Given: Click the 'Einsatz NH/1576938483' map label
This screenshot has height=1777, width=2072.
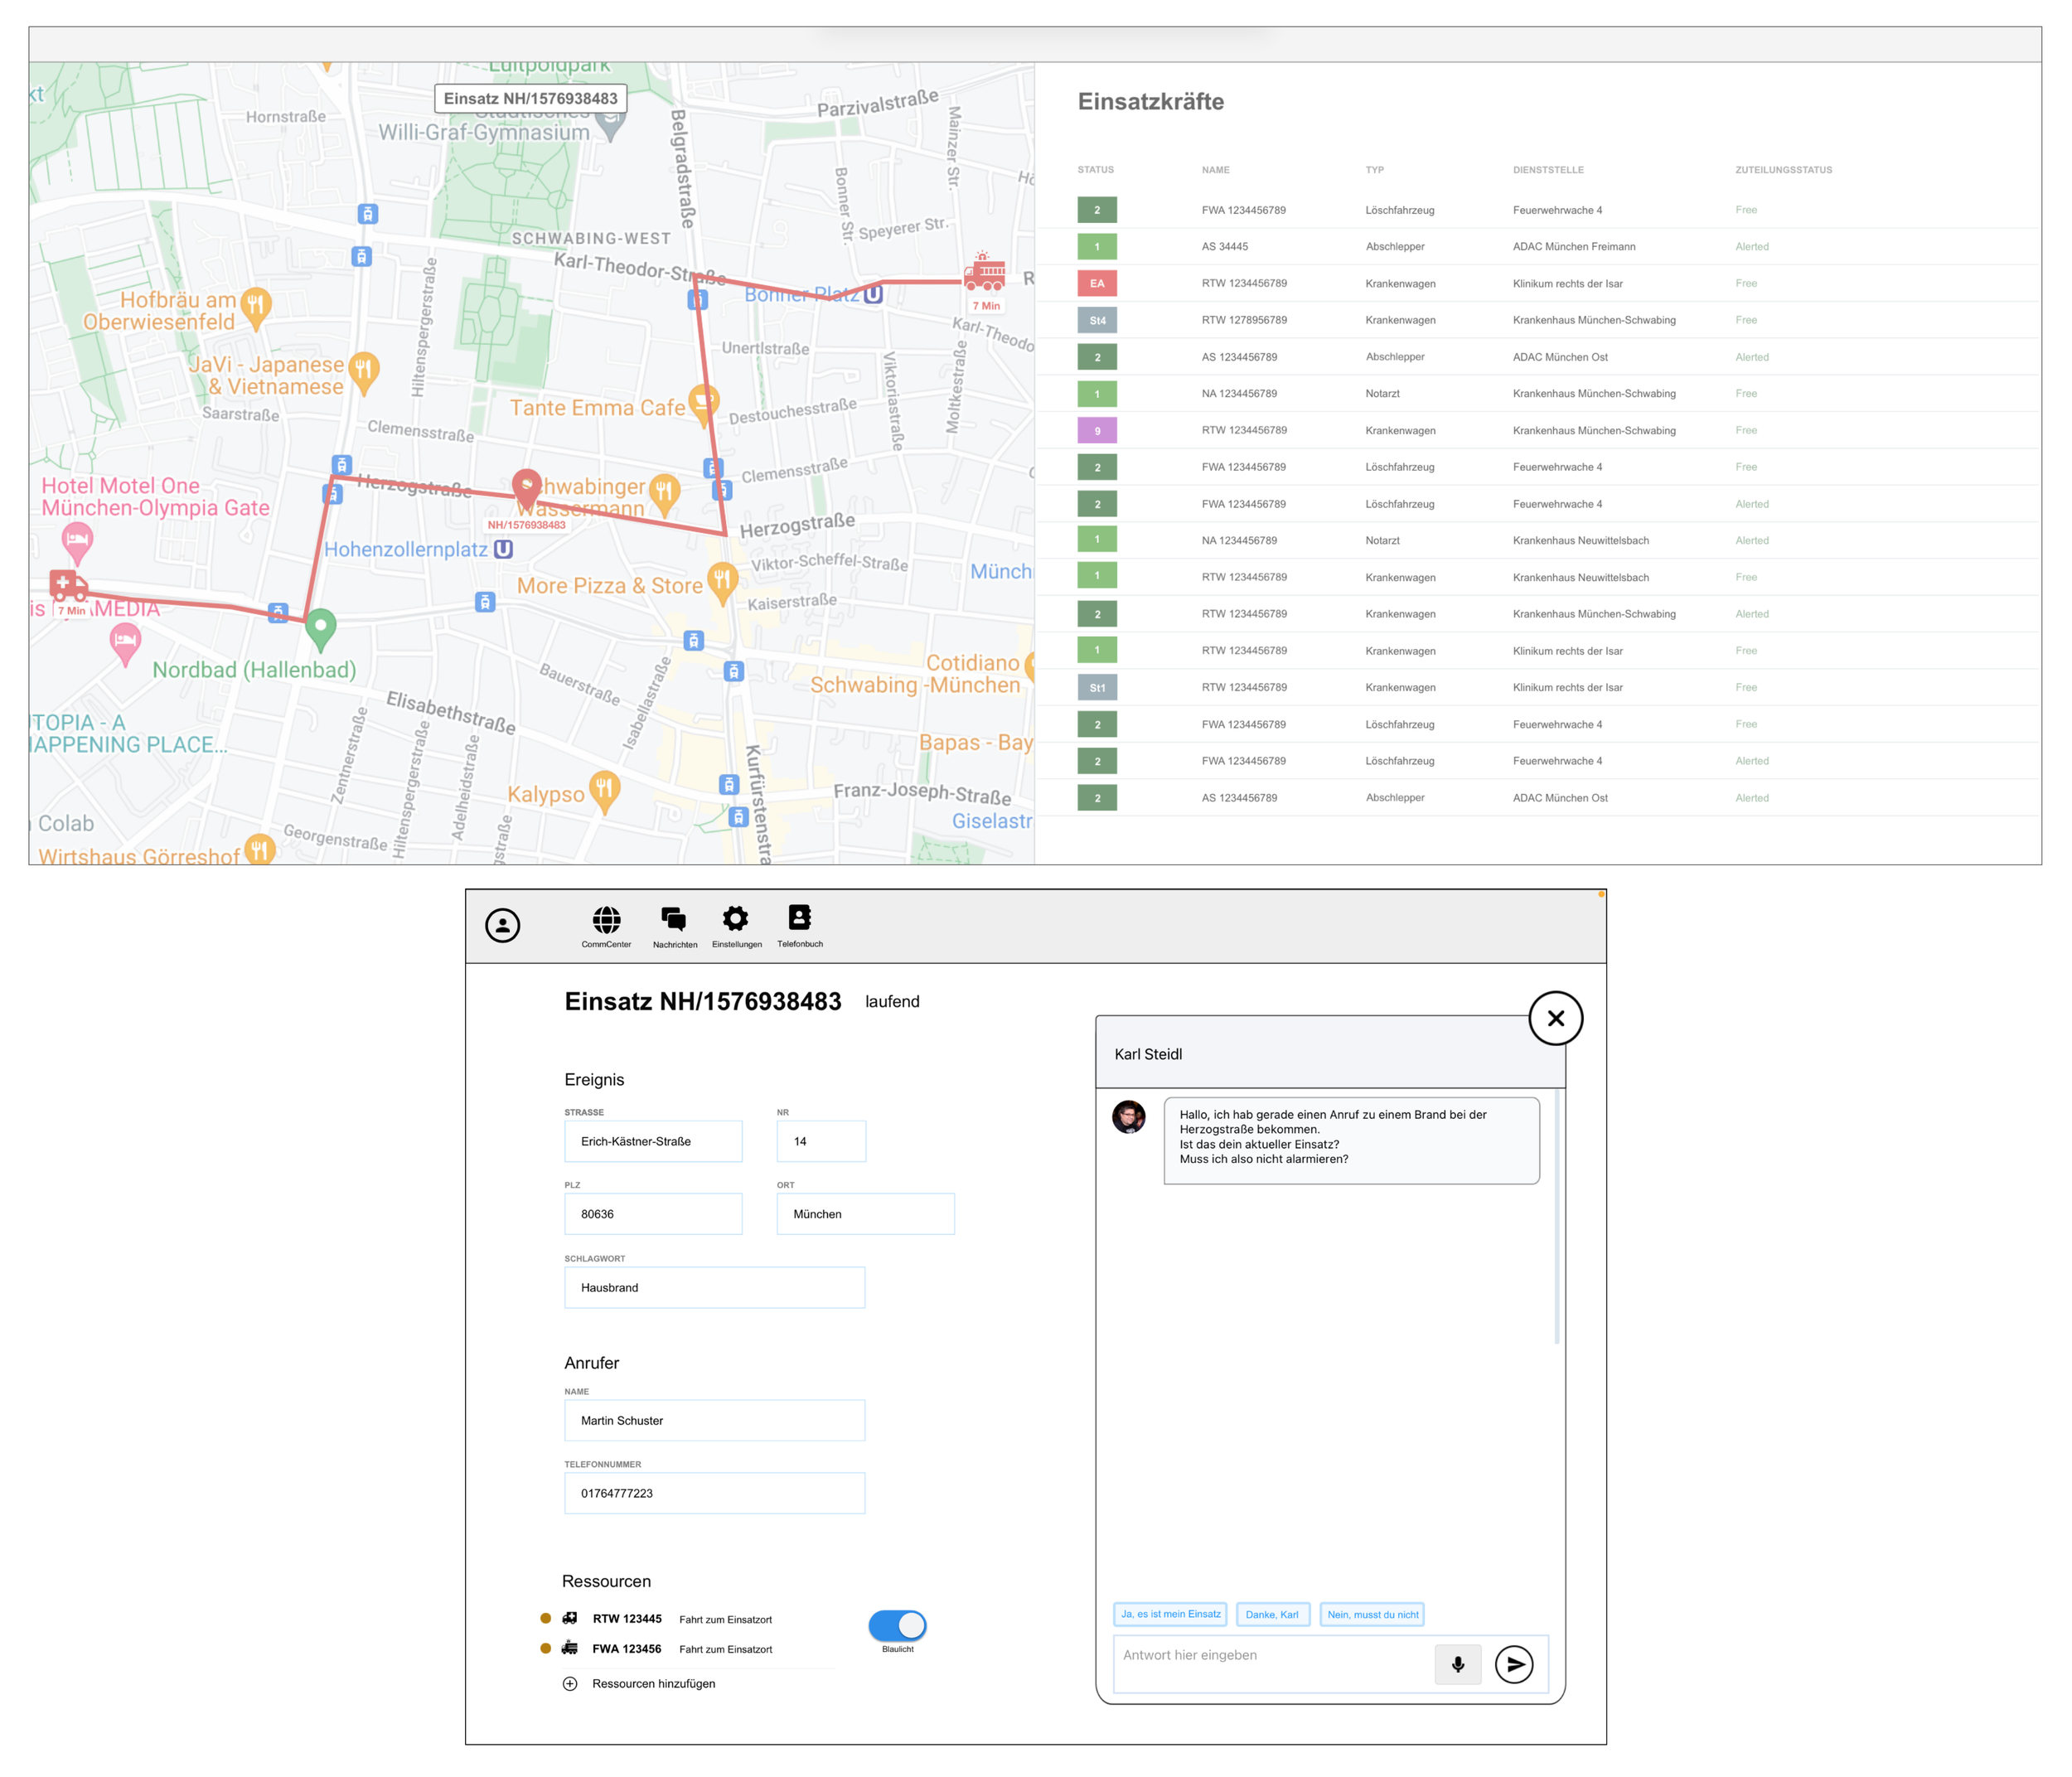Looking at the screenshot, I should pyautogui.click(x=530, y=98).
